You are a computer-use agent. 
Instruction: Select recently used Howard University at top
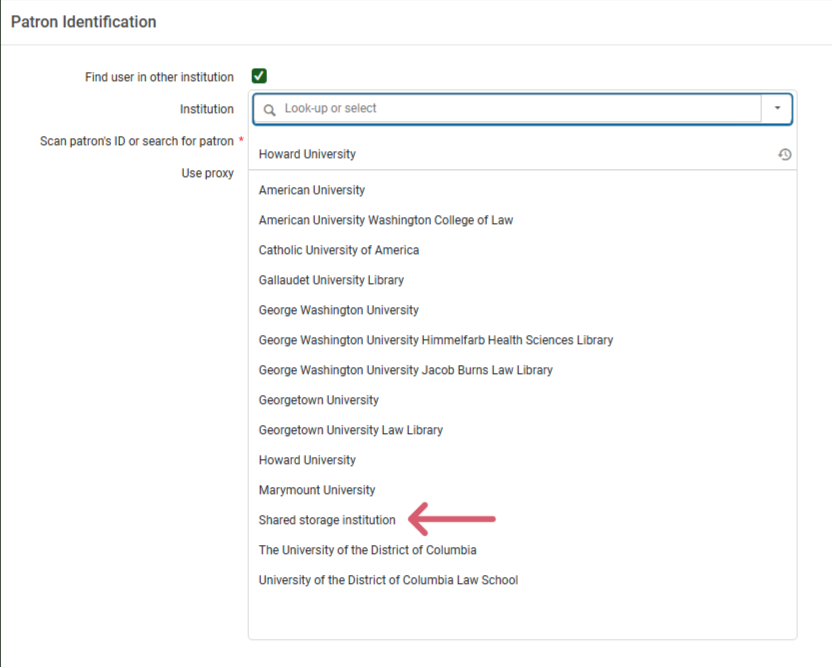click(307, 154)
